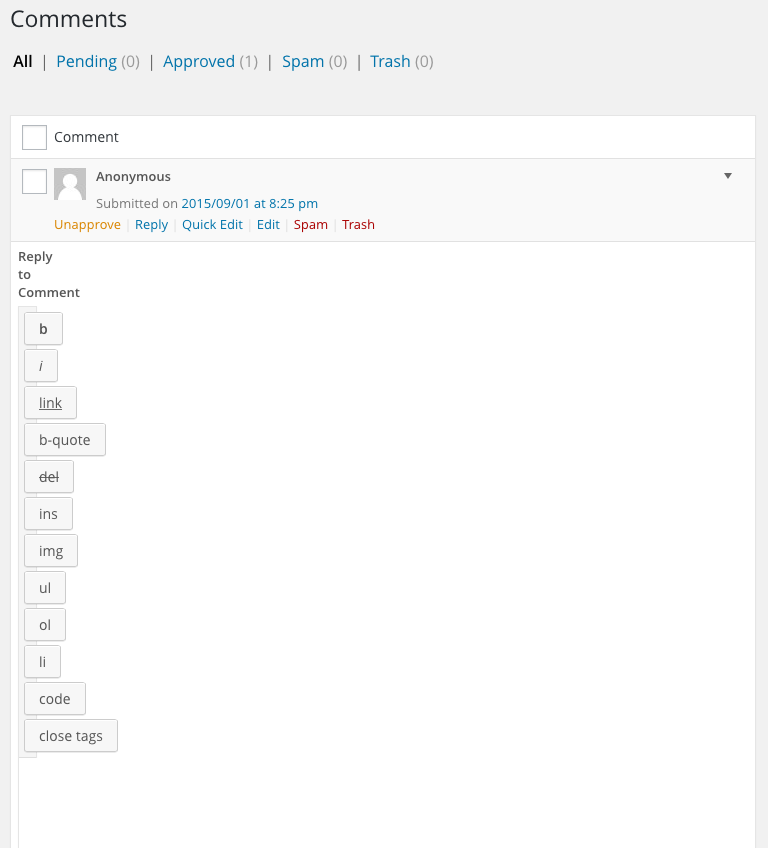Insert an img tag
Screen dimensions: 768x848
coord(51,551)
